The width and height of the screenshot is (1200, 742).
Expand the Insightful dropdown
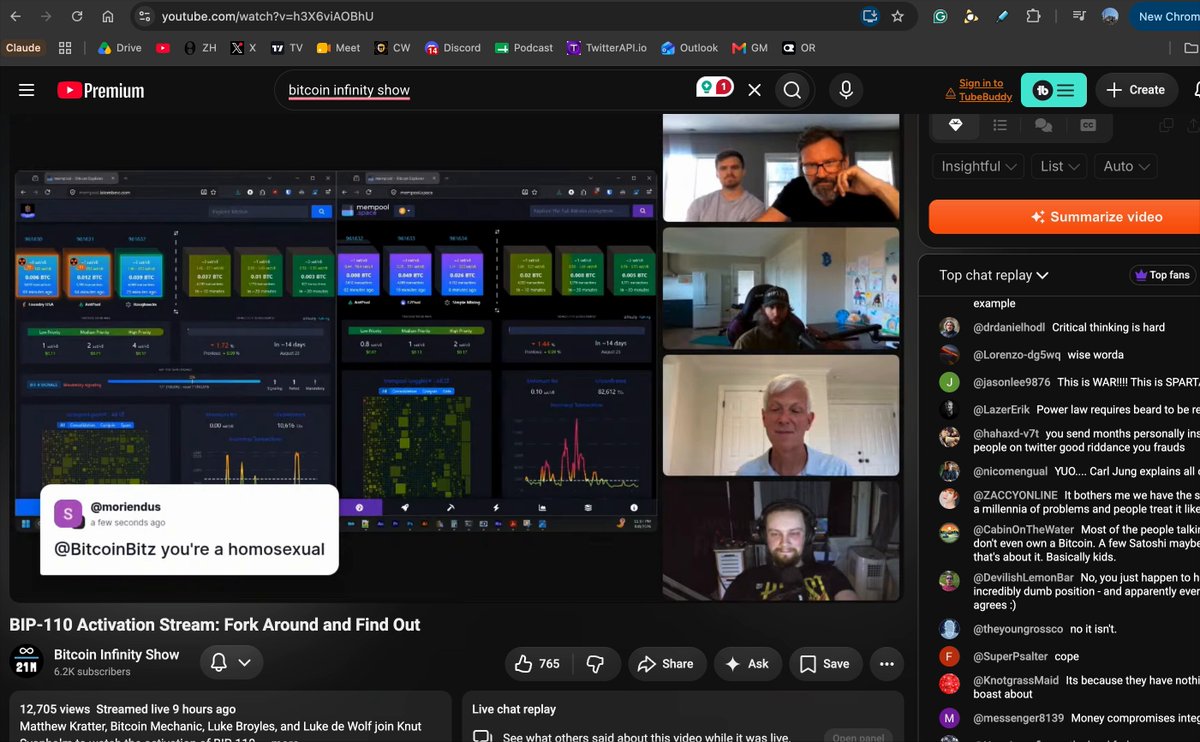(980, 166)
